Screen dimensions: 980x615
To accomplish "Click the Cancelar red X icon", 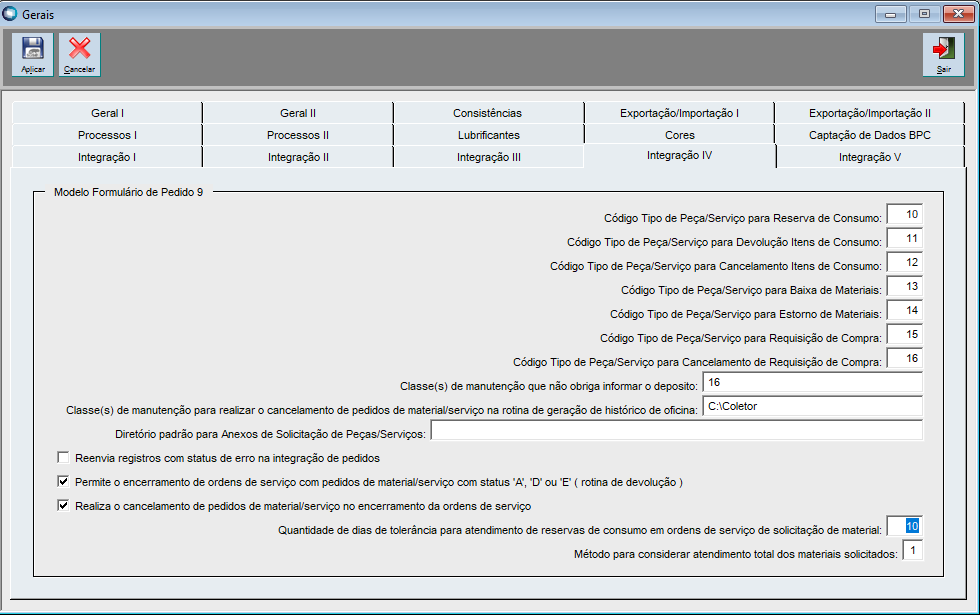I will (79, 54).
